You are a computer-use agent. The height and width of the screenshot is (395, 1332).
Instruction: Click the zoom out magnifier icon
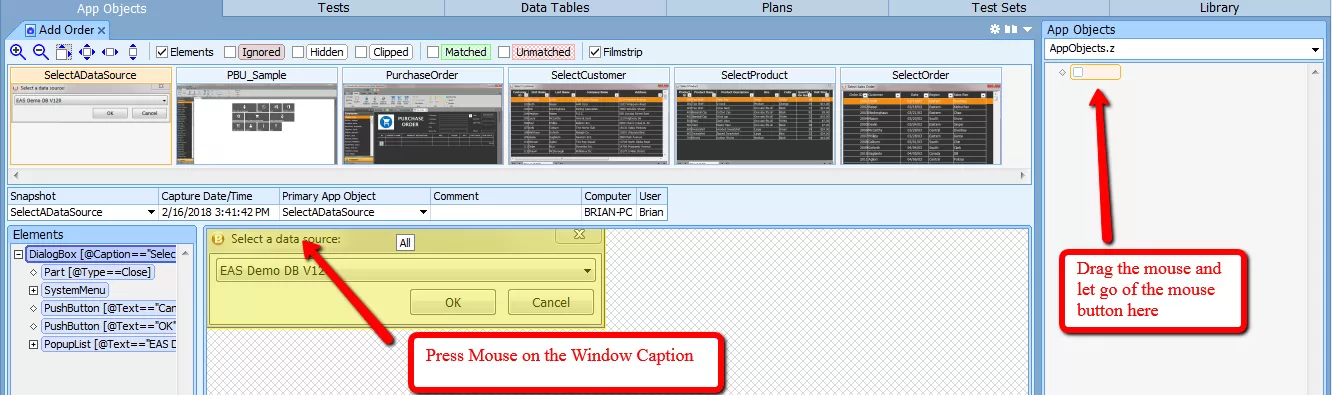[x=41, y=52]
